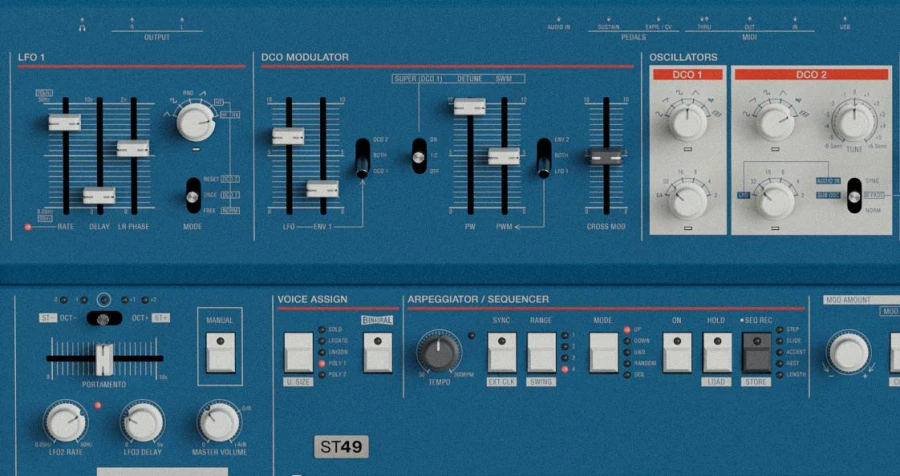Click the AUDIO IN jack label
The image size is (900, 476).
point(558,27)
